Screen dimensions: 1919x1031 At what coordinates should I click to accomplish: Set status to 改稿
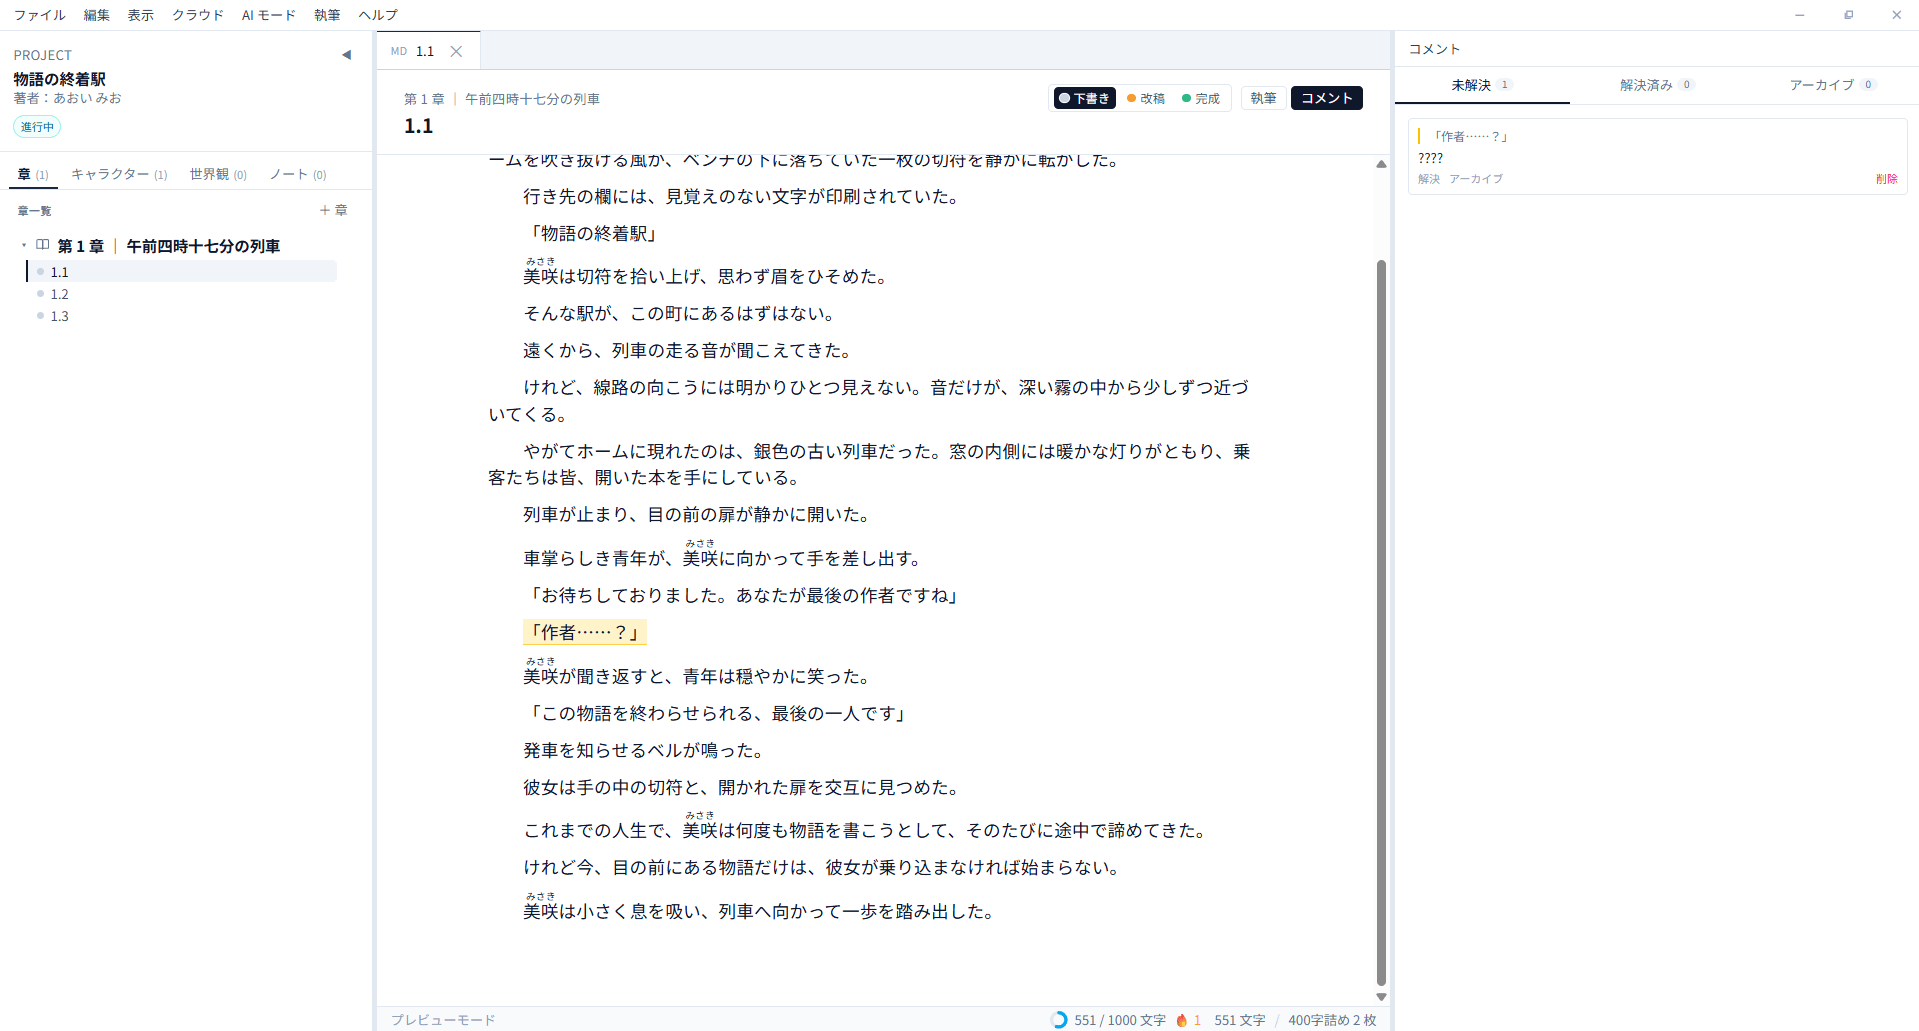coord(1146,98)
